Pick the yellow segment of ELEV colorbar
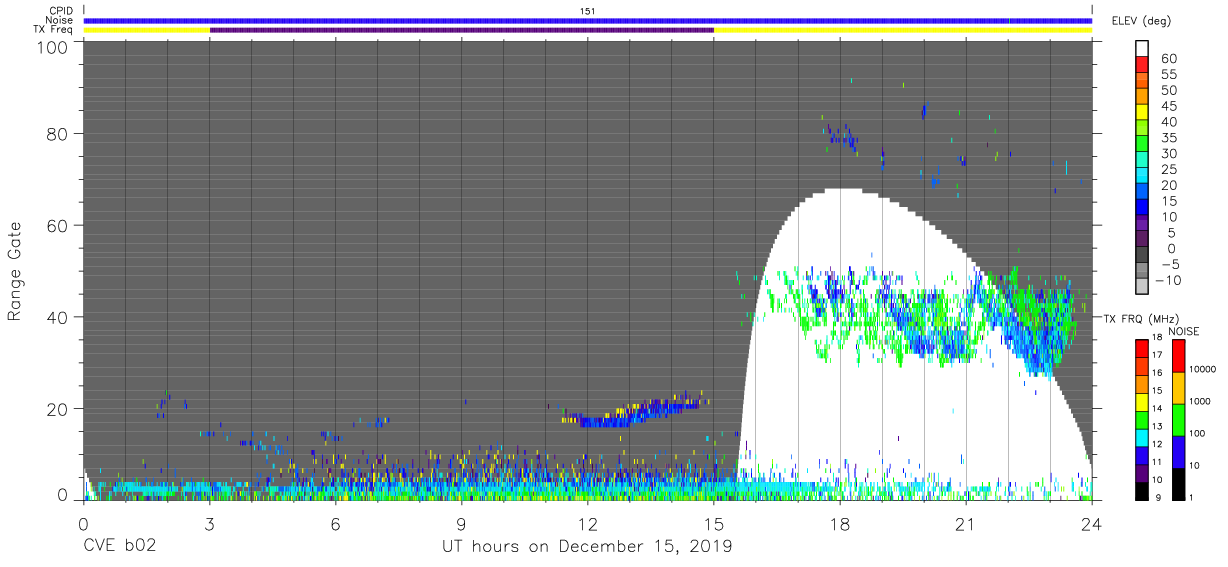This screenshot has width=1228, height=567. (x=1142, y=113)
